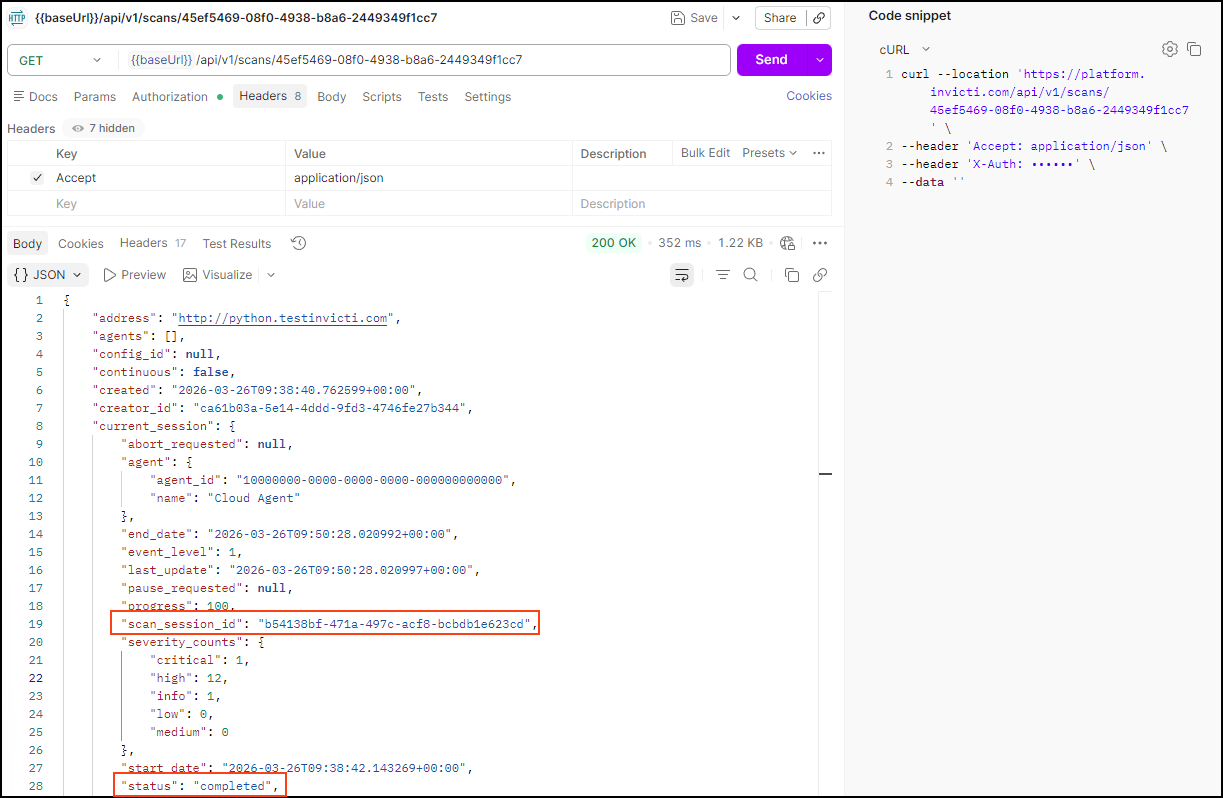
Task: Open the JSON response format dropdown
Action: click(x=47, y=274)
